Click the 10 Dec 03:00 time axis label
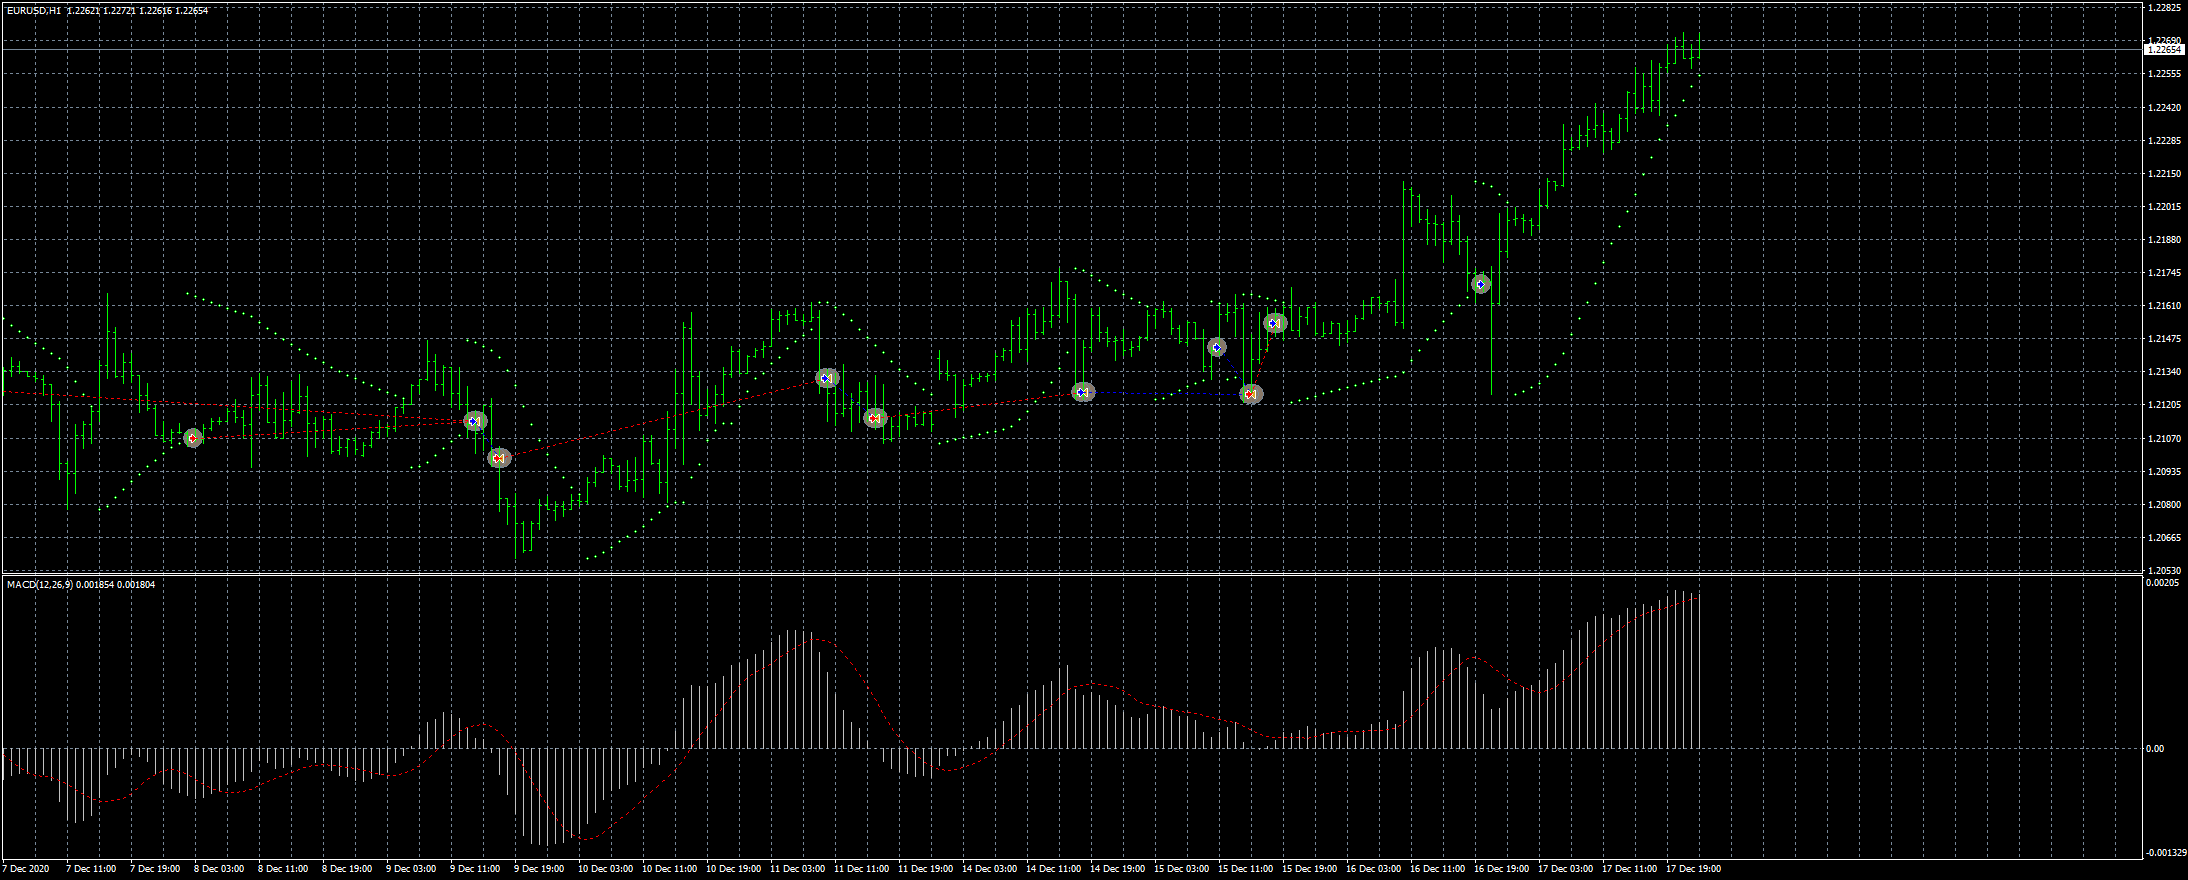The height and width of the screenshot is (880, 2188). [605, 869]
